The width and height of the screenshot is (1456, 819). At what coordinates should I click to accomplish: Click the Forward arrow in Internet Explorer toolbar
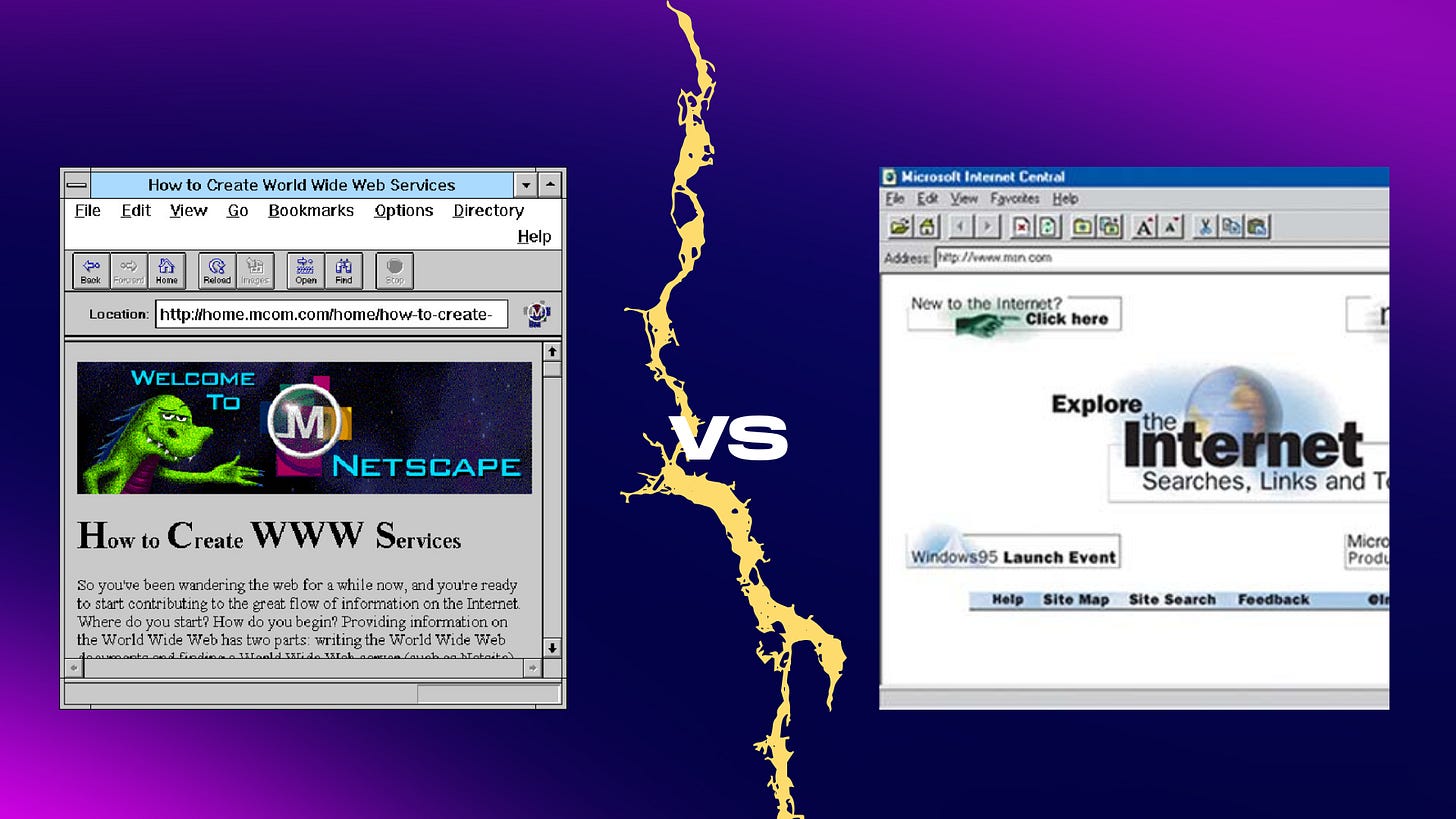(x=987, y=227)
